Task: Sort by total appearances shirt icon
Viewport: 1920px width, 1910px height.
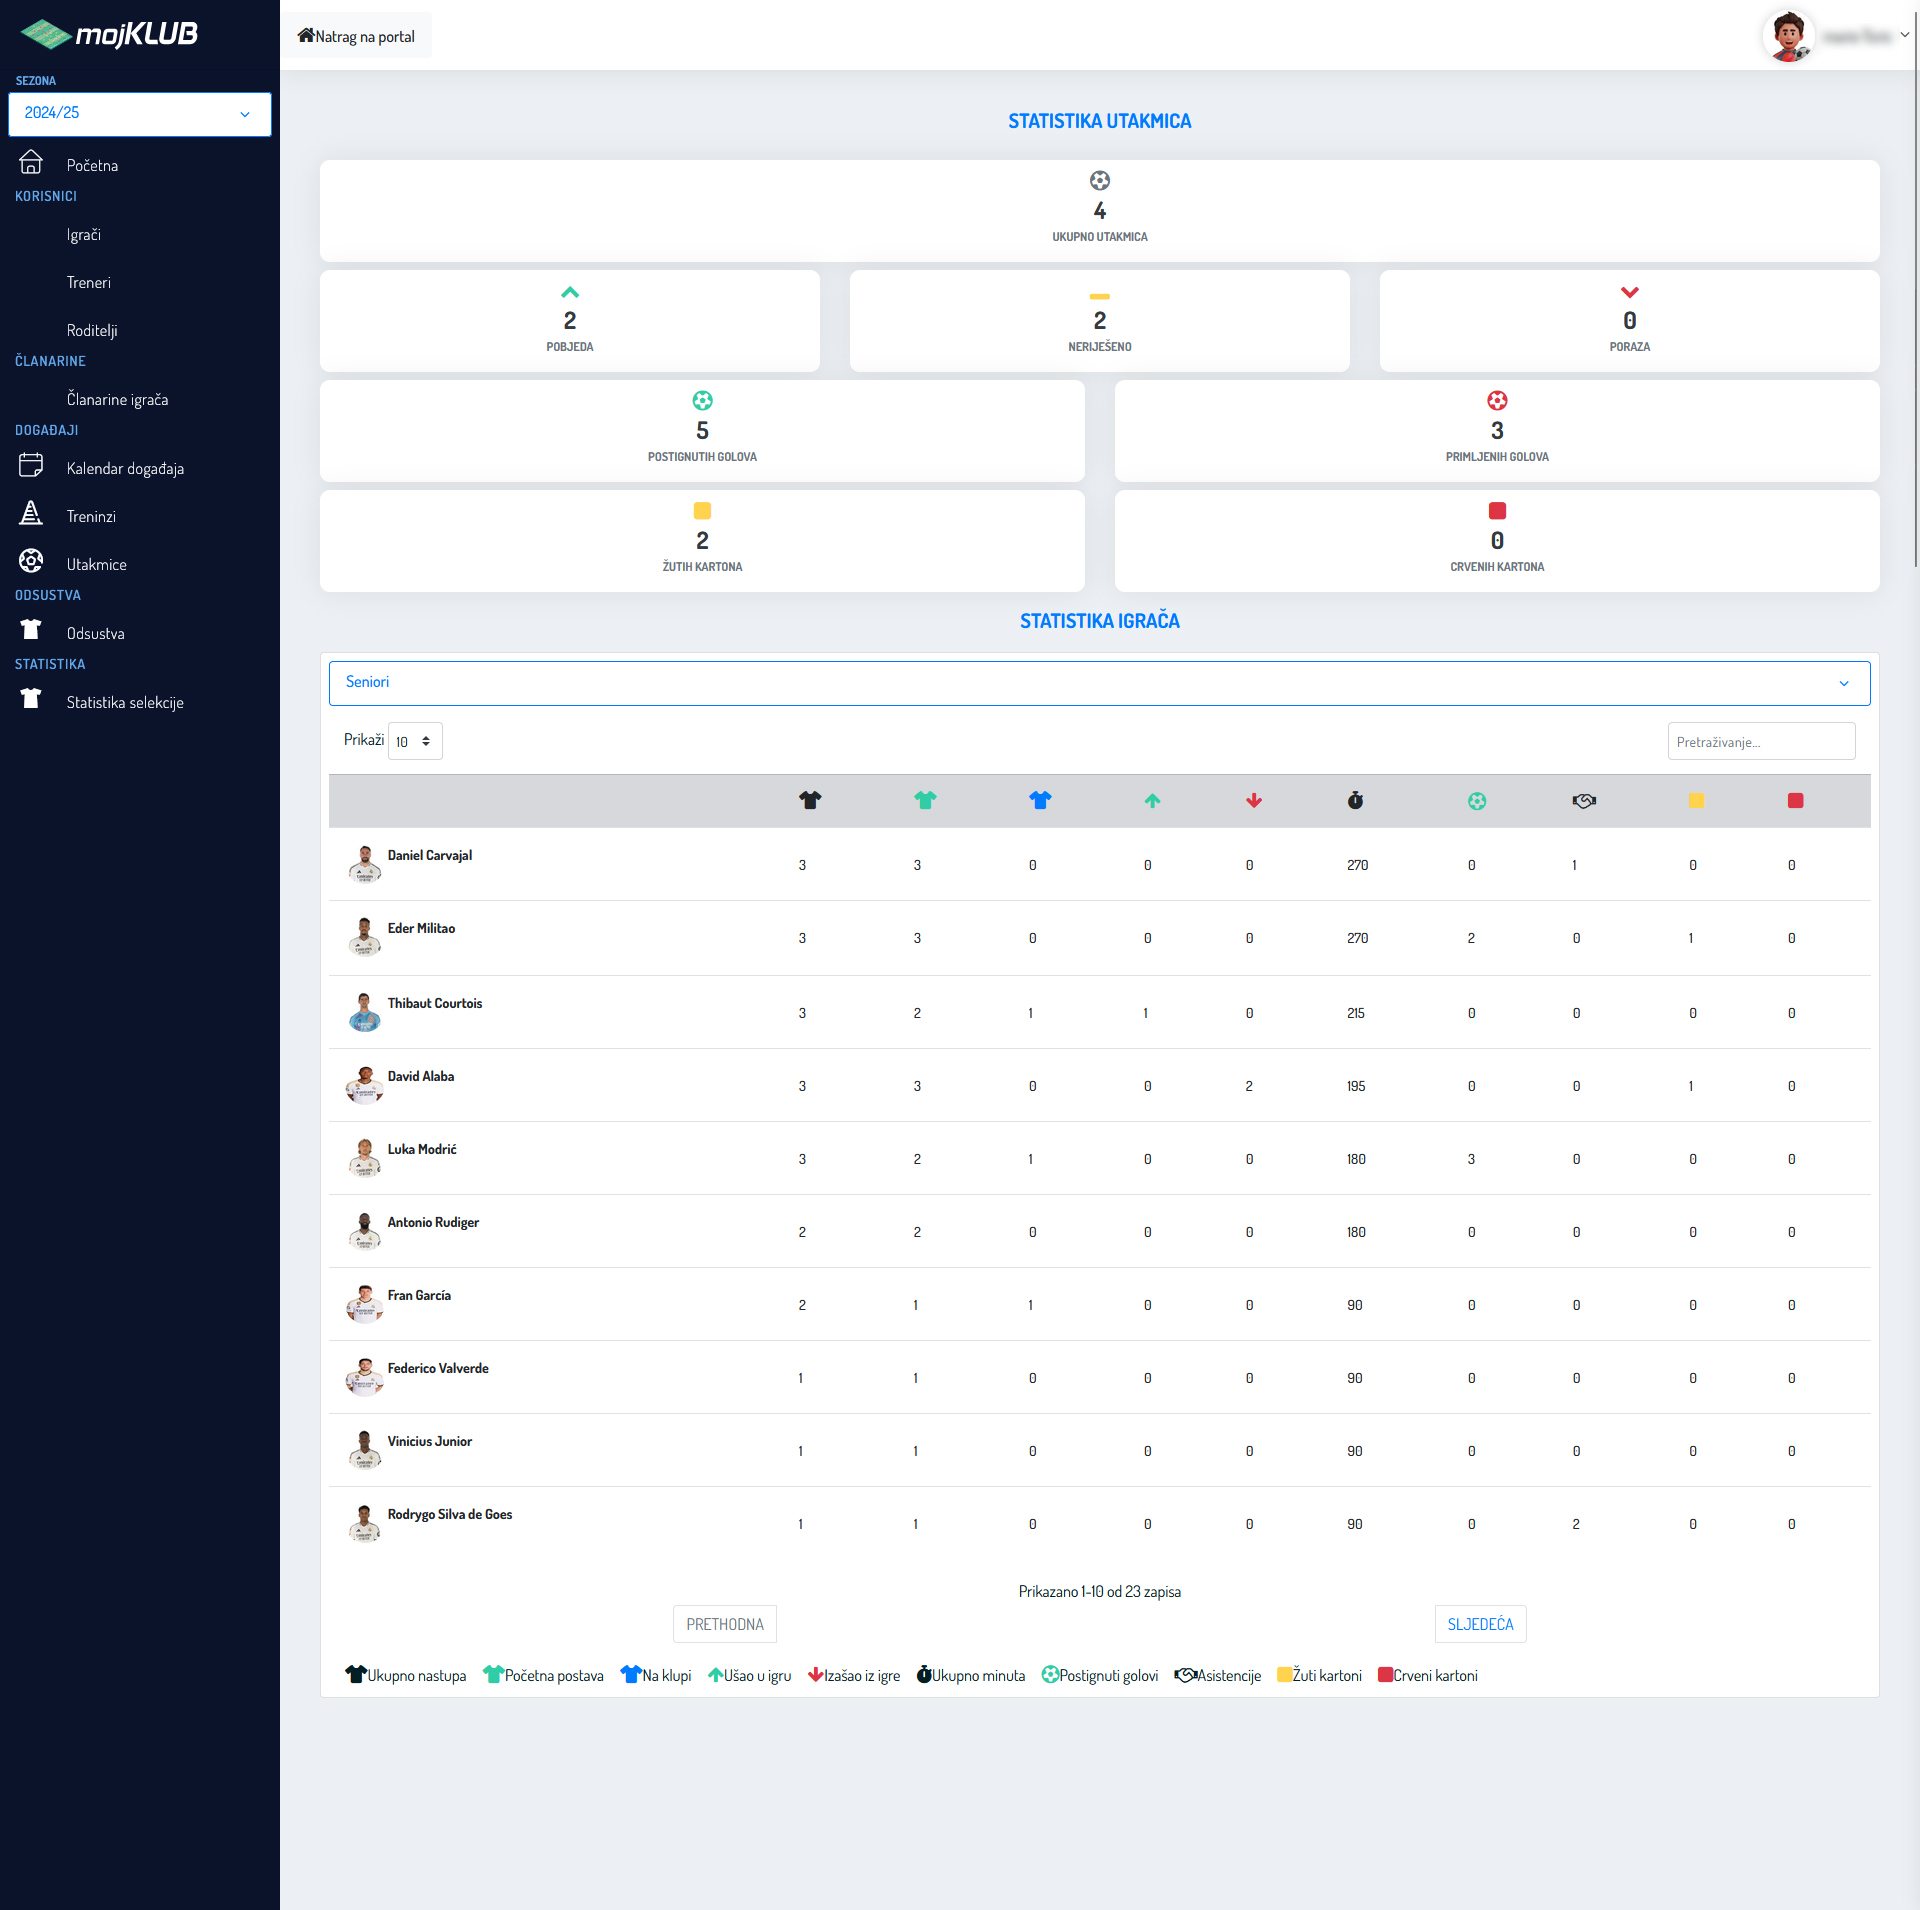Action: point(810,800)
